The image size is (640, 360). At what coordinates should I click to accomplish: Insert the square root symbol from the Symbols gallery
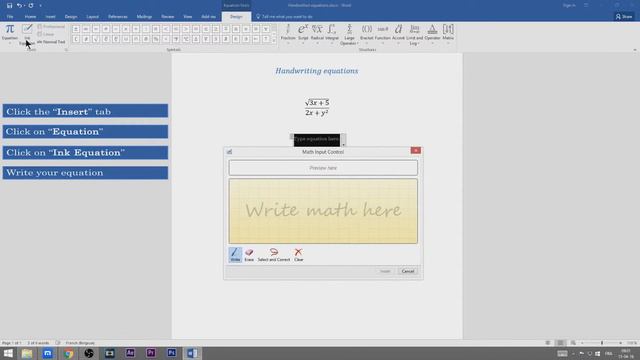point(96,39)
